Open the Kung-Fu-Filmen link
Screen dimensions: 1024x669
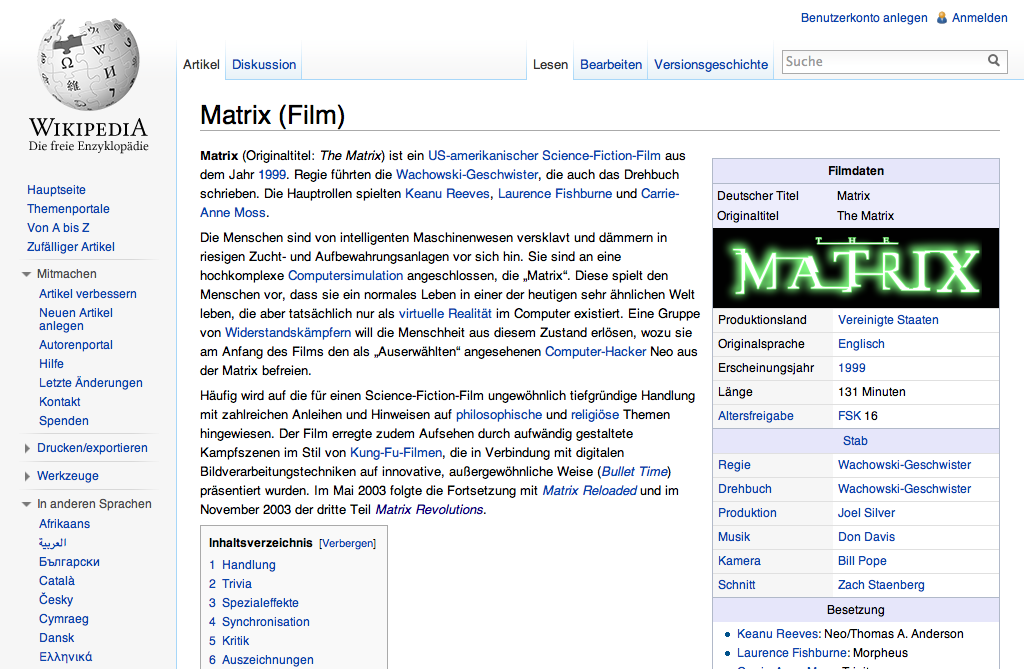coord(396,453)
